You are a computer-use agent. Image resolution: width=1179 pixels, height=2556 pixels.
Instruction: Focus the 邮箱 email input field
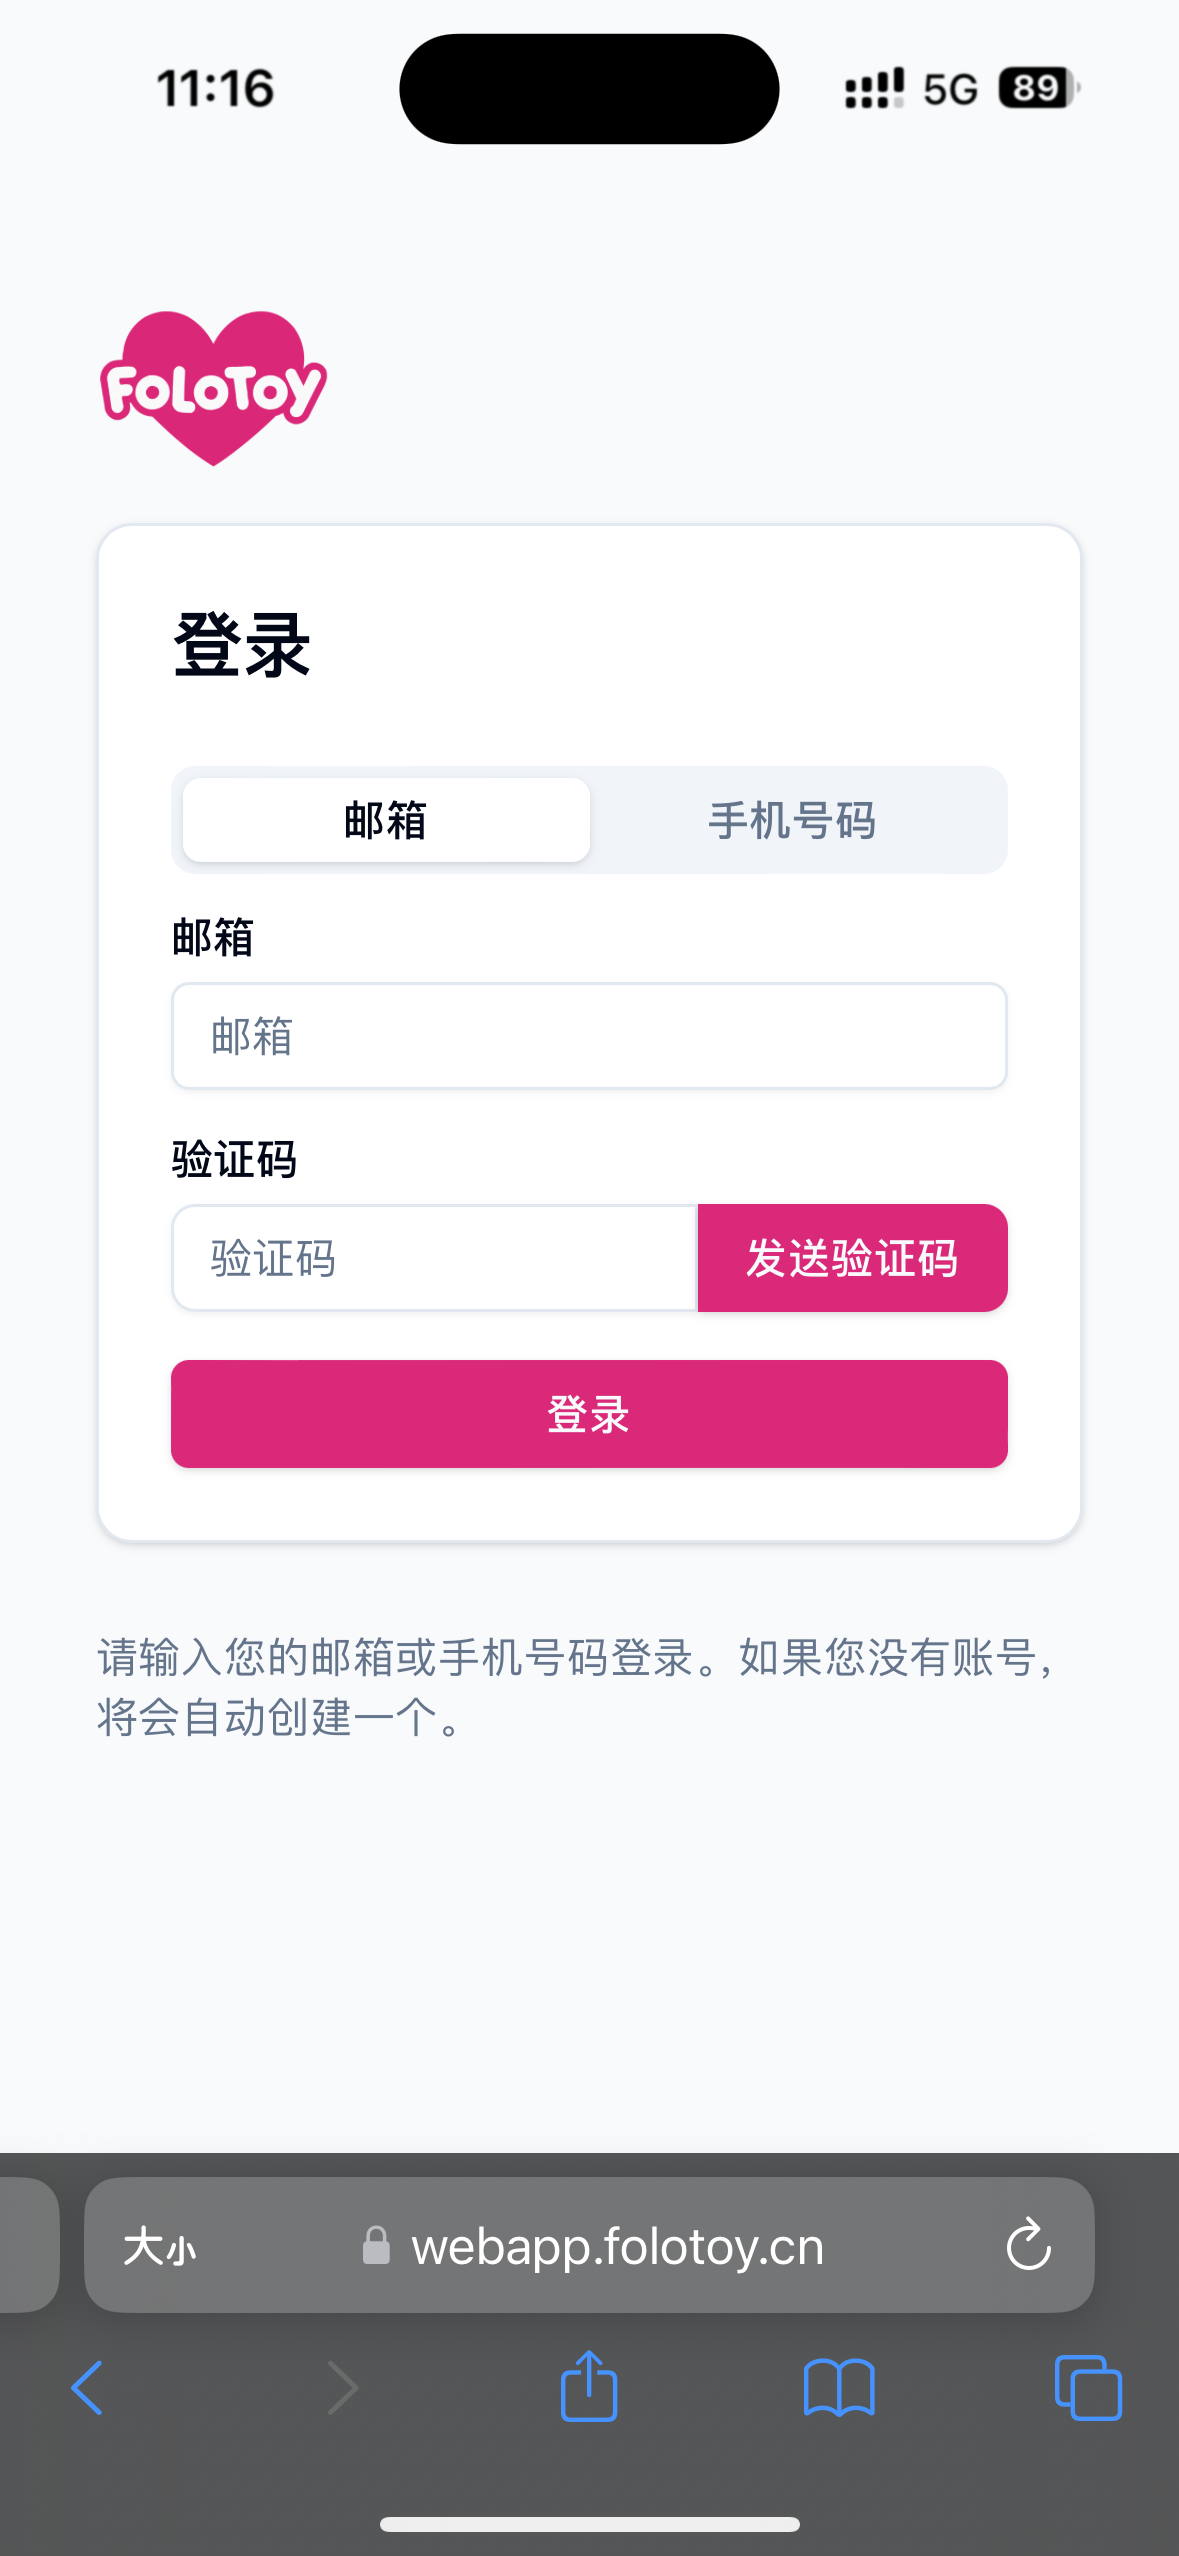point(589,1036)
